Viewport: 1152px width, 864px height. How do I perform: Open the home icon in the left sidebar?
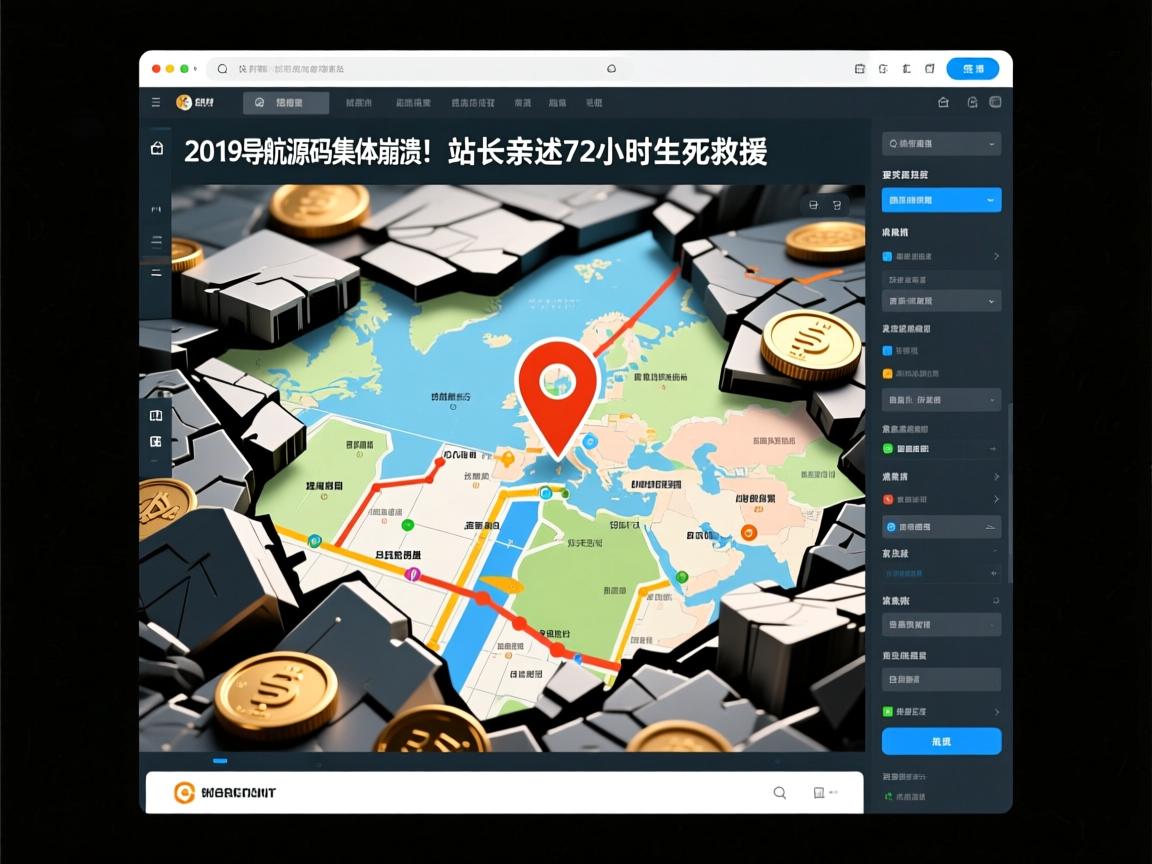coord(156,146)
